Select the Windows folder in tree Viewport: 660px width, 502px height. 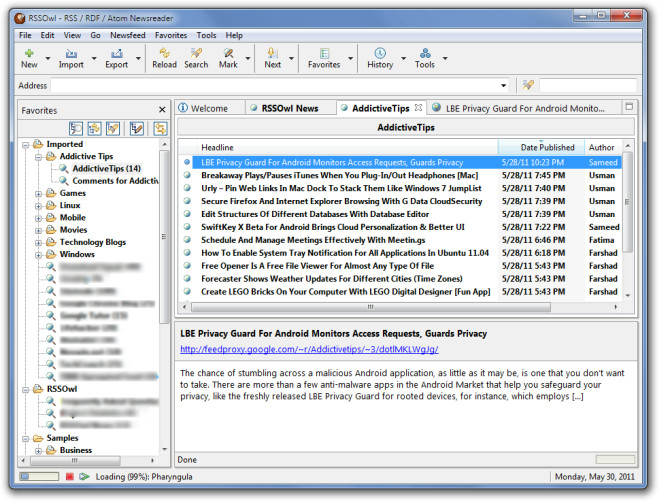tap(77, 254)
